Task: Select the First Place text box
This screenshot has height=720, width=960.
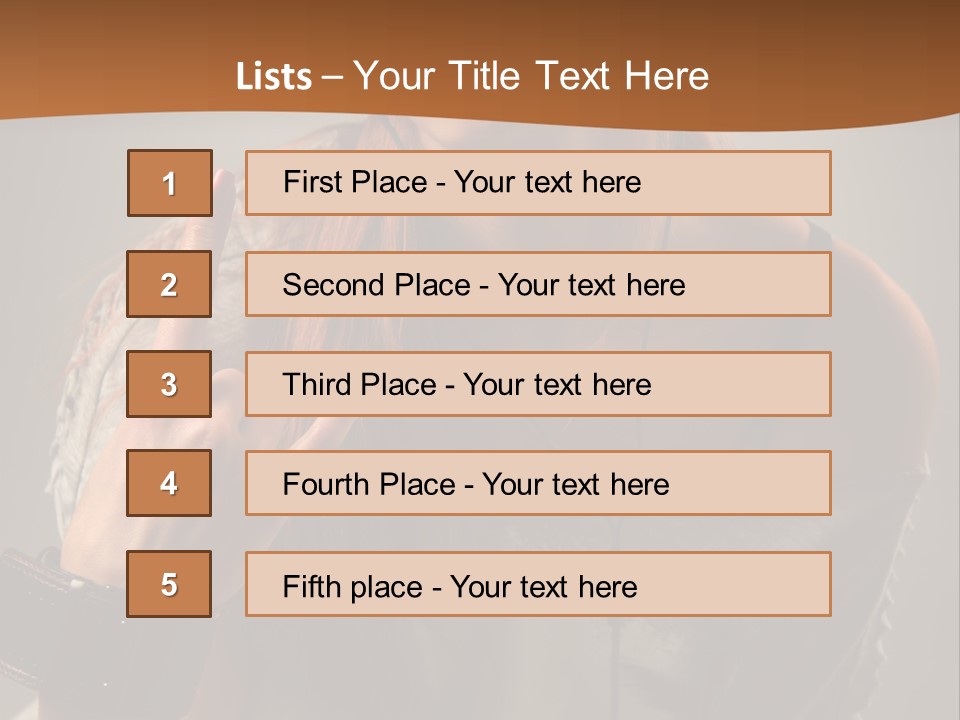Action: (x=538, y=183)
